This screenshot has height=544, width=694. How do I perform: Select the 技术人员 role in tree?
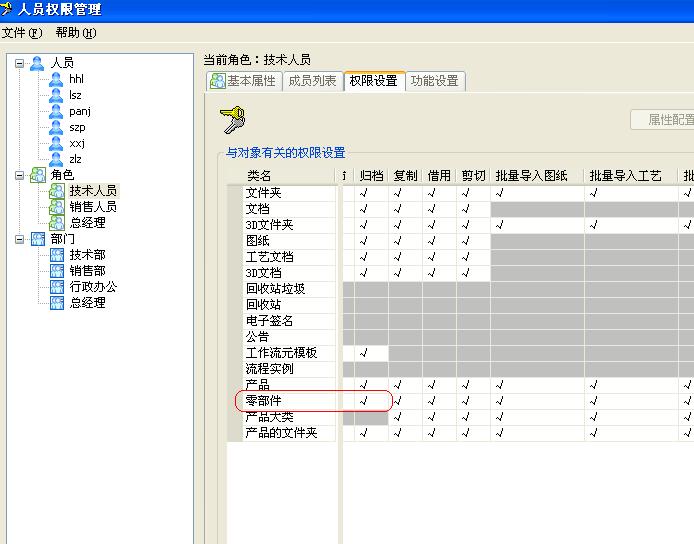coord(92,191)
